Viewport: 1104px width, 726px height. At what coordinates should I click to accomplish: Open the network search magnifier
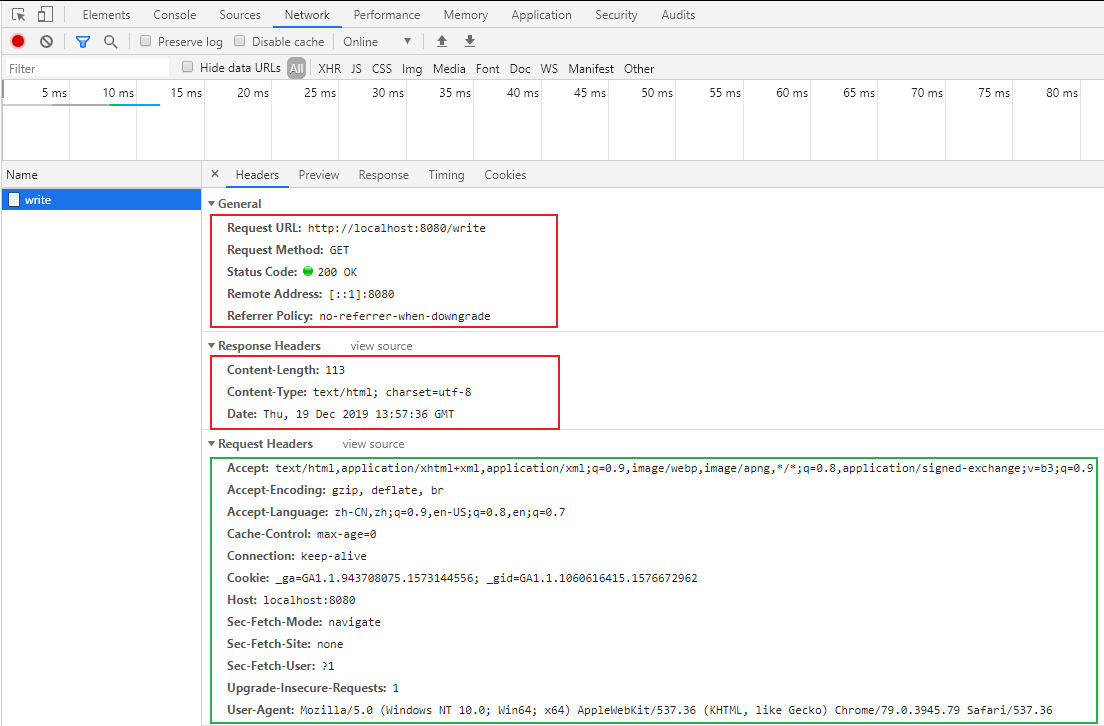111,42
